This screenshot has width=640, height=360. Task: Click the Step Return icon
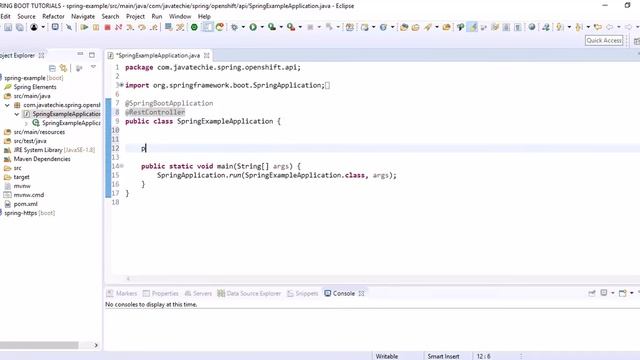tap(154, 27)
